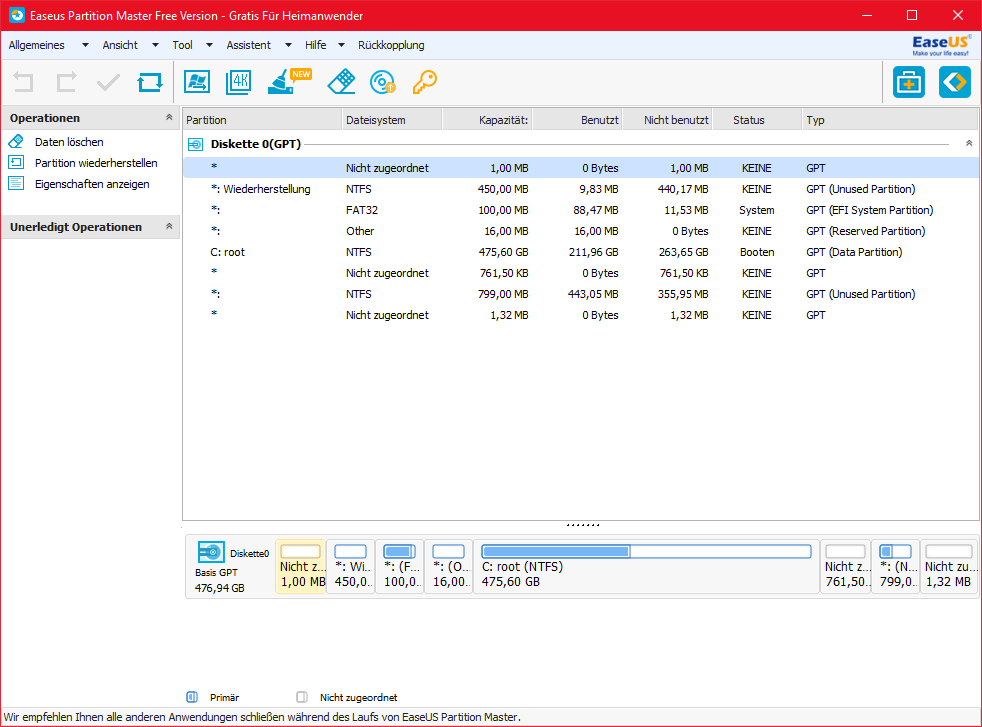Viewport: 982px width, 727px height.
Task: Sort by the Benutzt column header
Action: click(x=577, y=120)
